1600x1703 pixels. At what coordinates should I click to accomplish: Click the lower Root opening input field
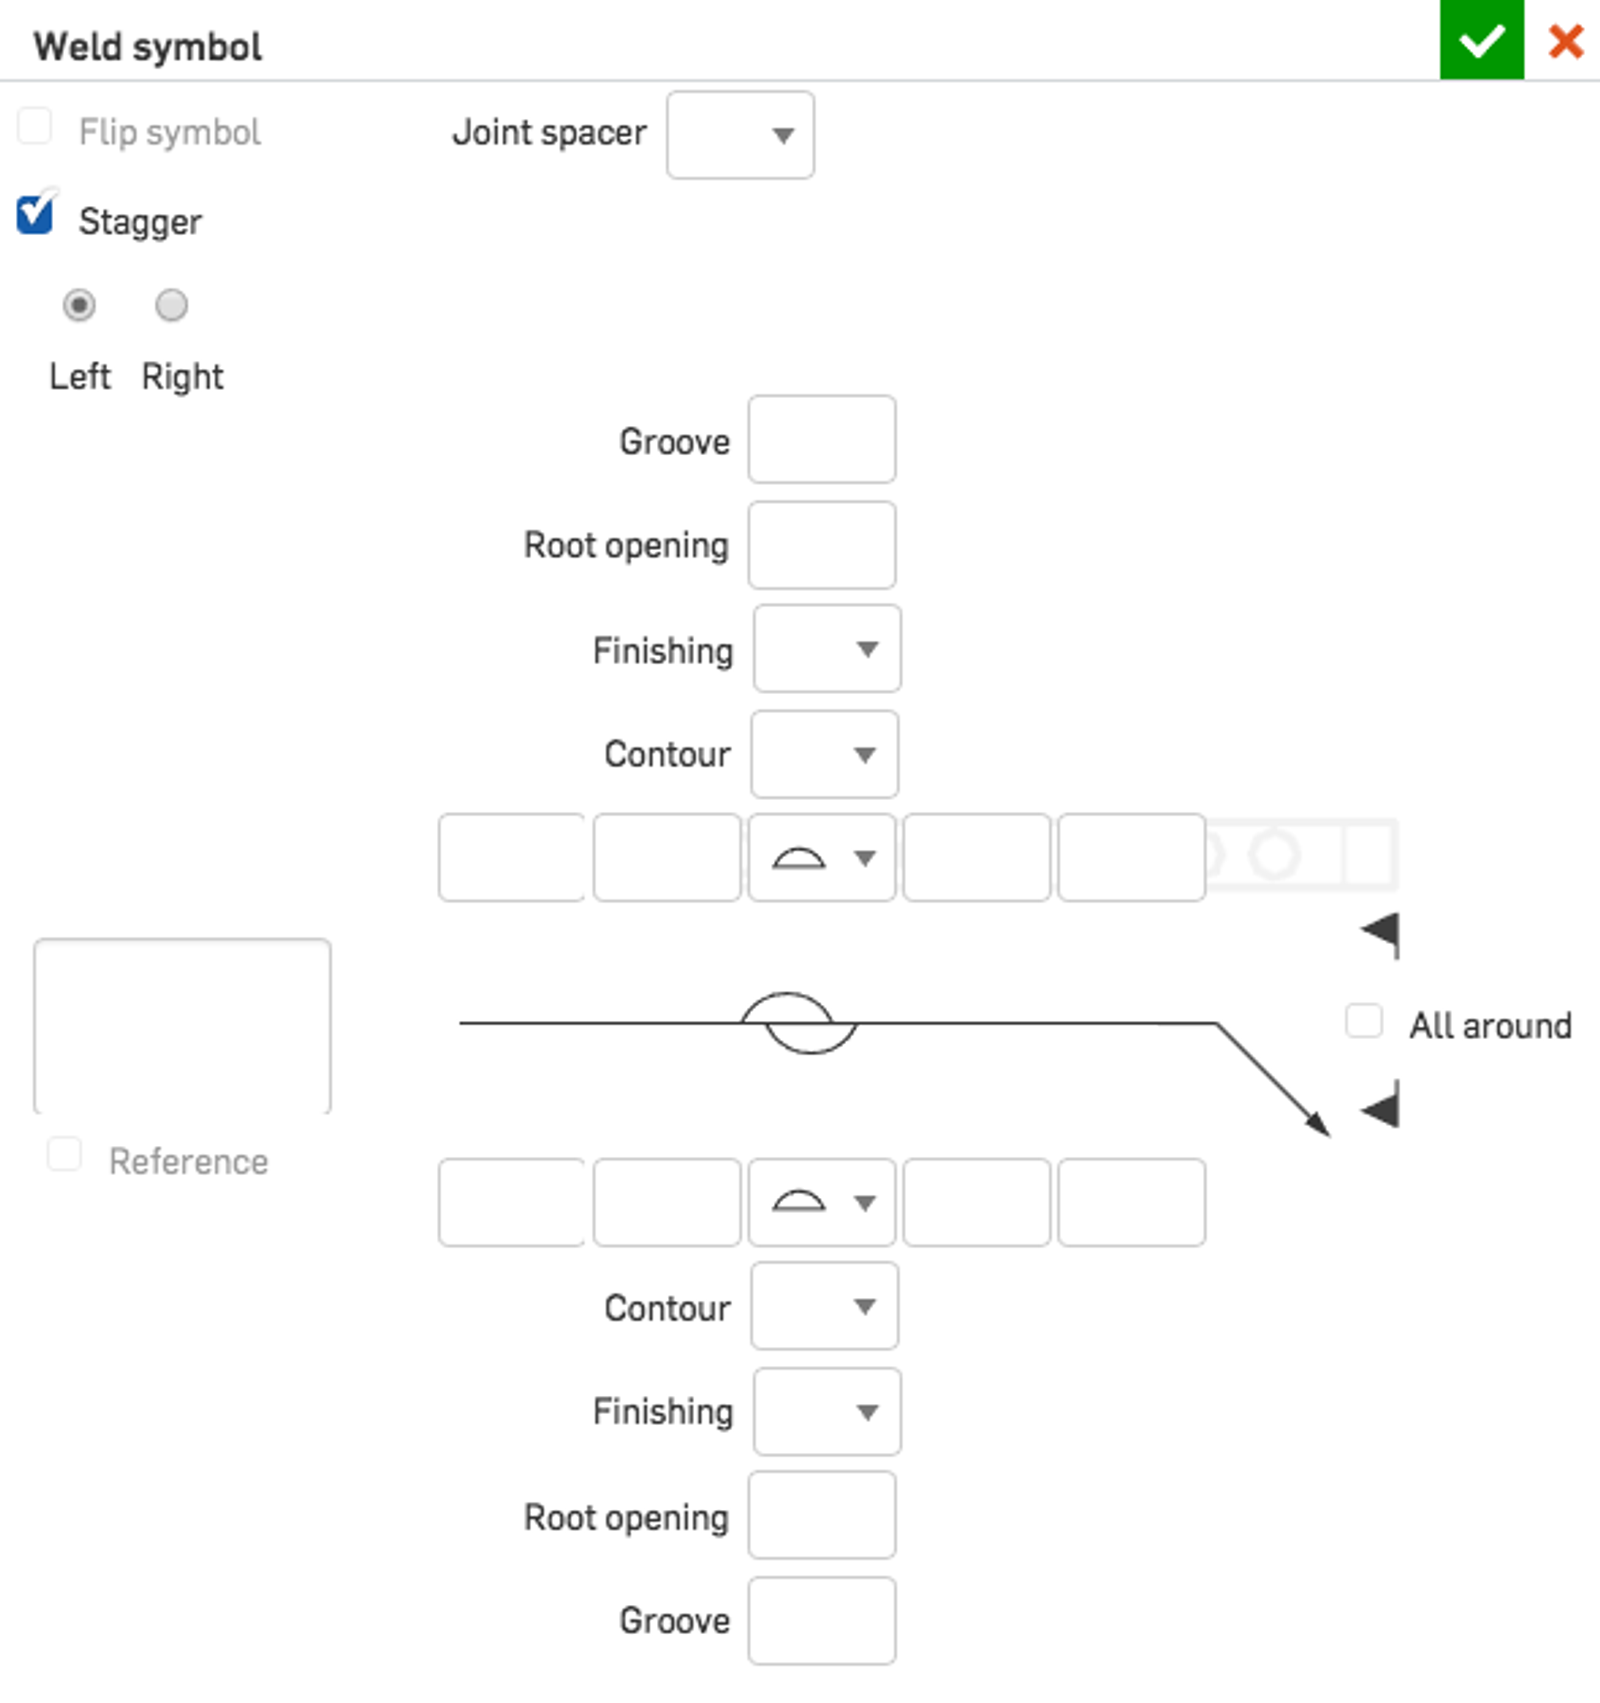(822, 1515)
